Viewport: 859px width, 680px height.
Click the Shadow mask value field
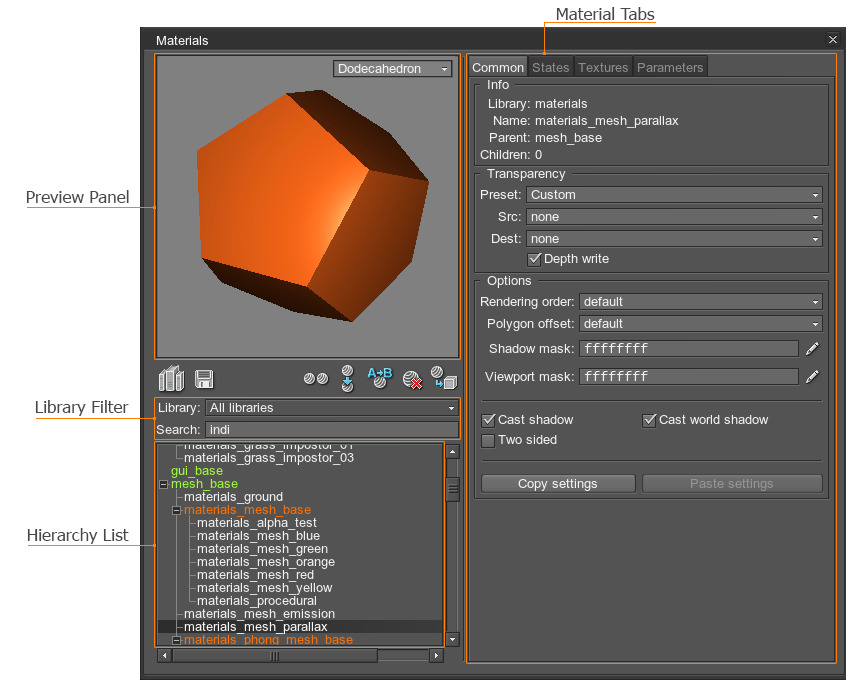pos(689,348)
